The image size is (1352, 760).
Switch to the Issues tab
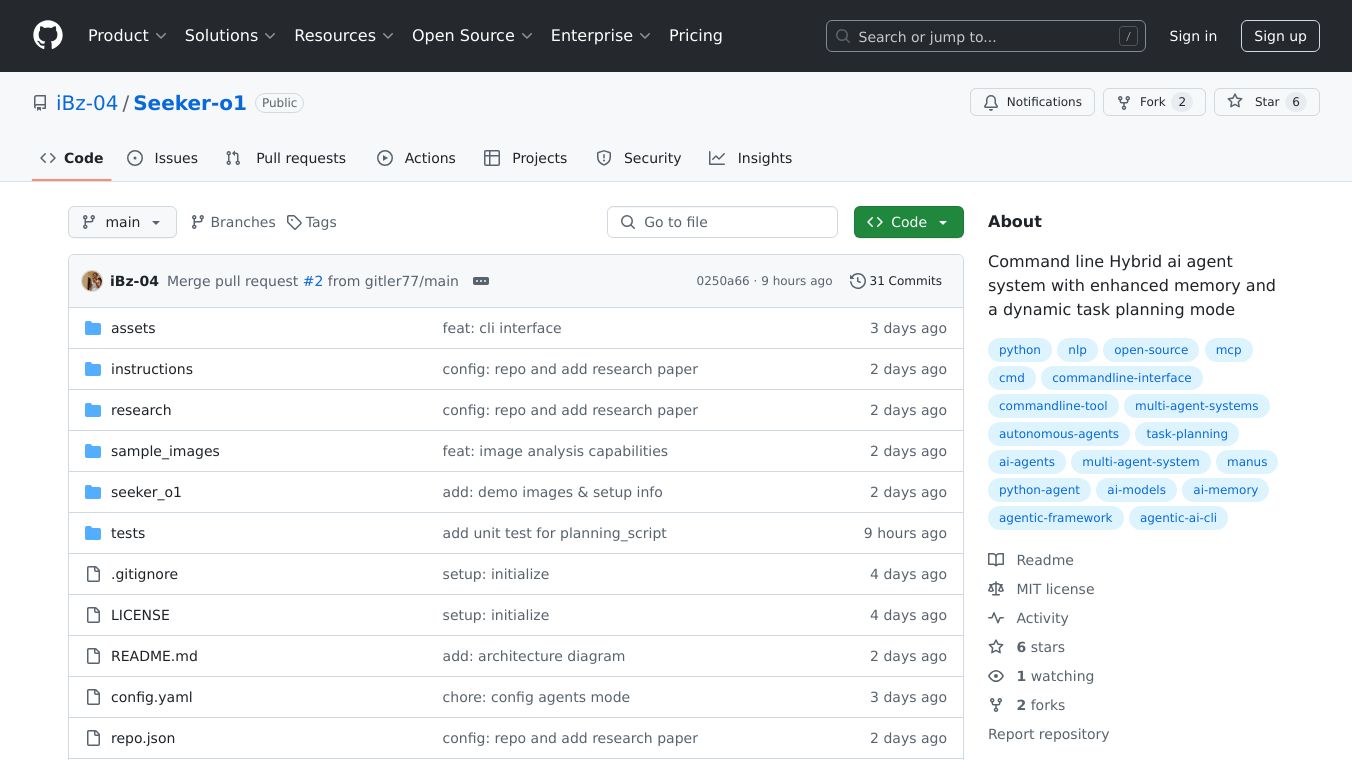click(163, 158)
